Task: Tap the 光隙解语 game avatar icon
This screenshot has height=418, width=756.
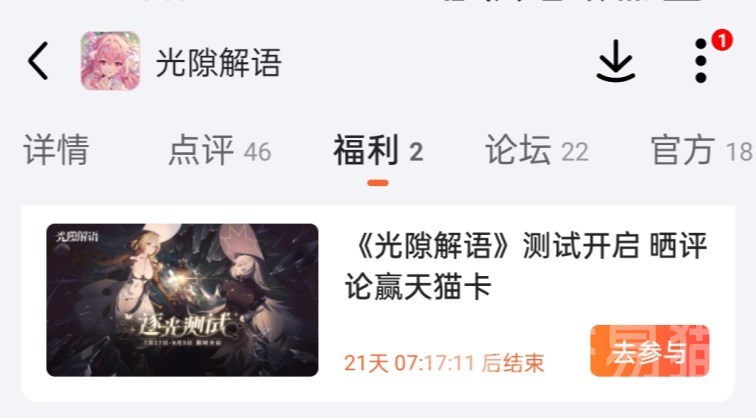Action: pyautogui.click(x=110, y=61)
